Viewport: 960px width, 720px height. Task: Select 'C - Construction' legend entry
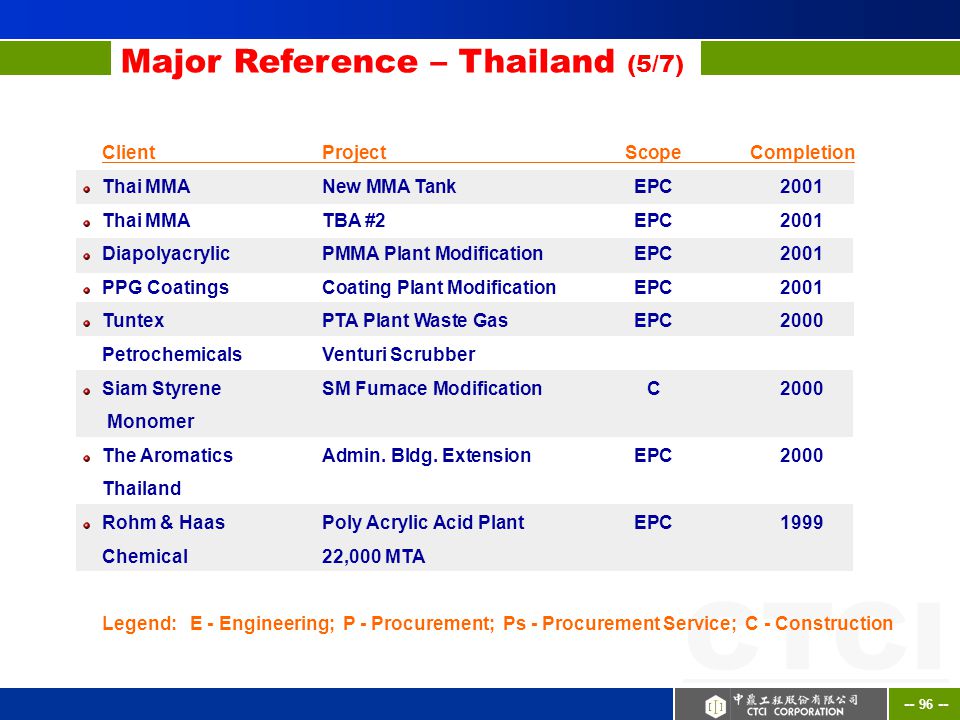coord(819,623)
